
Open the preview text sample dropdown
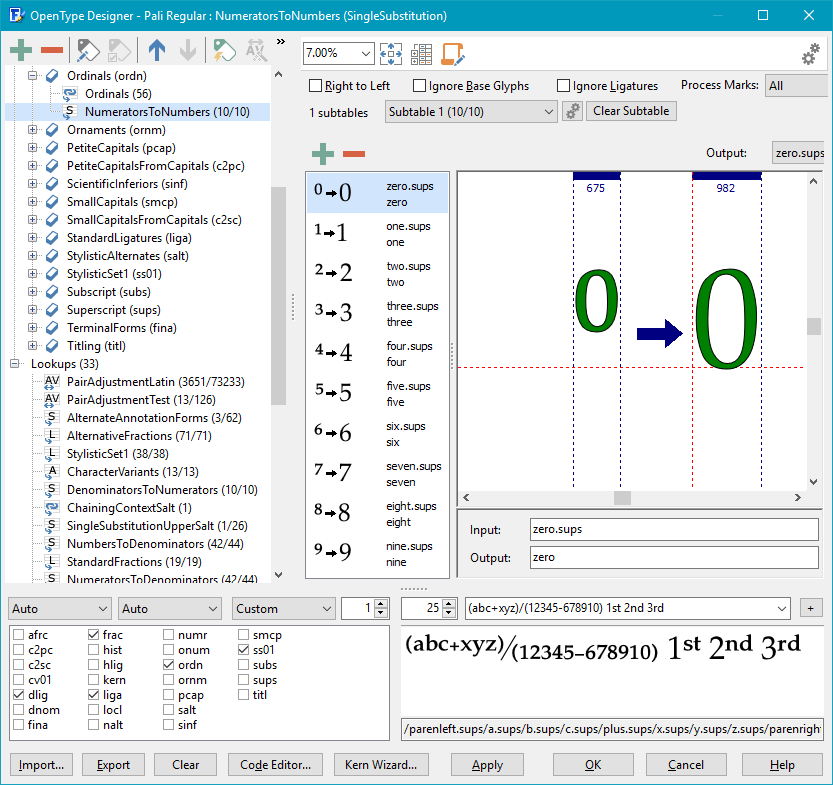click(x=781, y=609)
